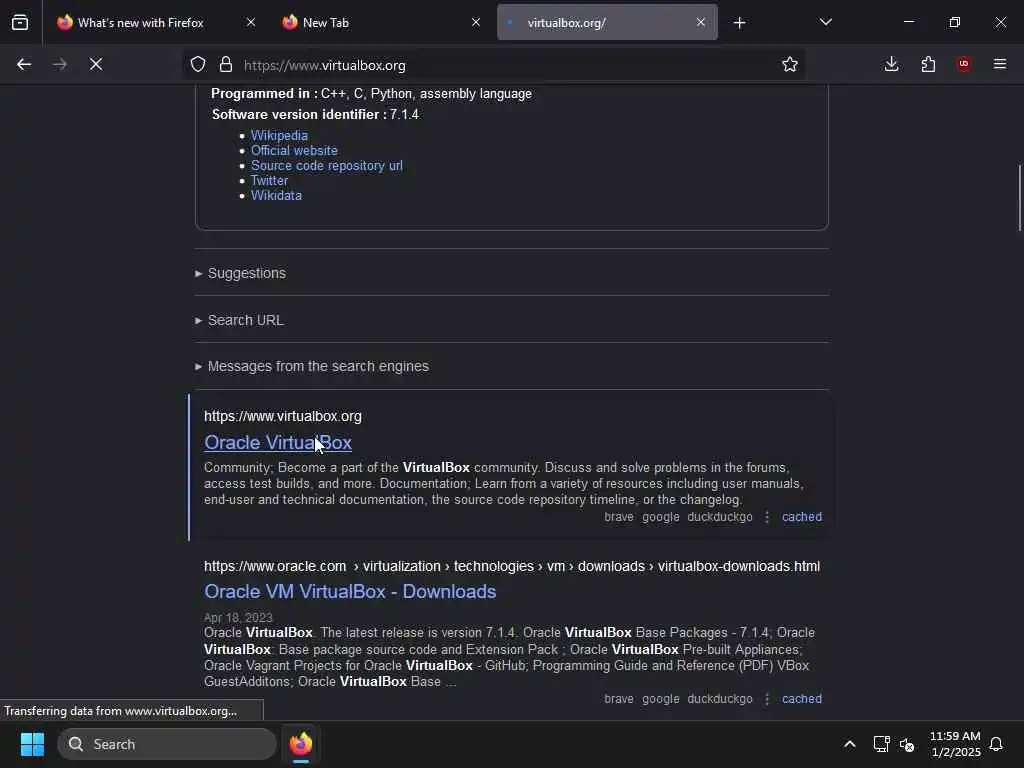
Task: Close the virtualbox.org tab
Action: pyautogui.click(x=701, y=22)
